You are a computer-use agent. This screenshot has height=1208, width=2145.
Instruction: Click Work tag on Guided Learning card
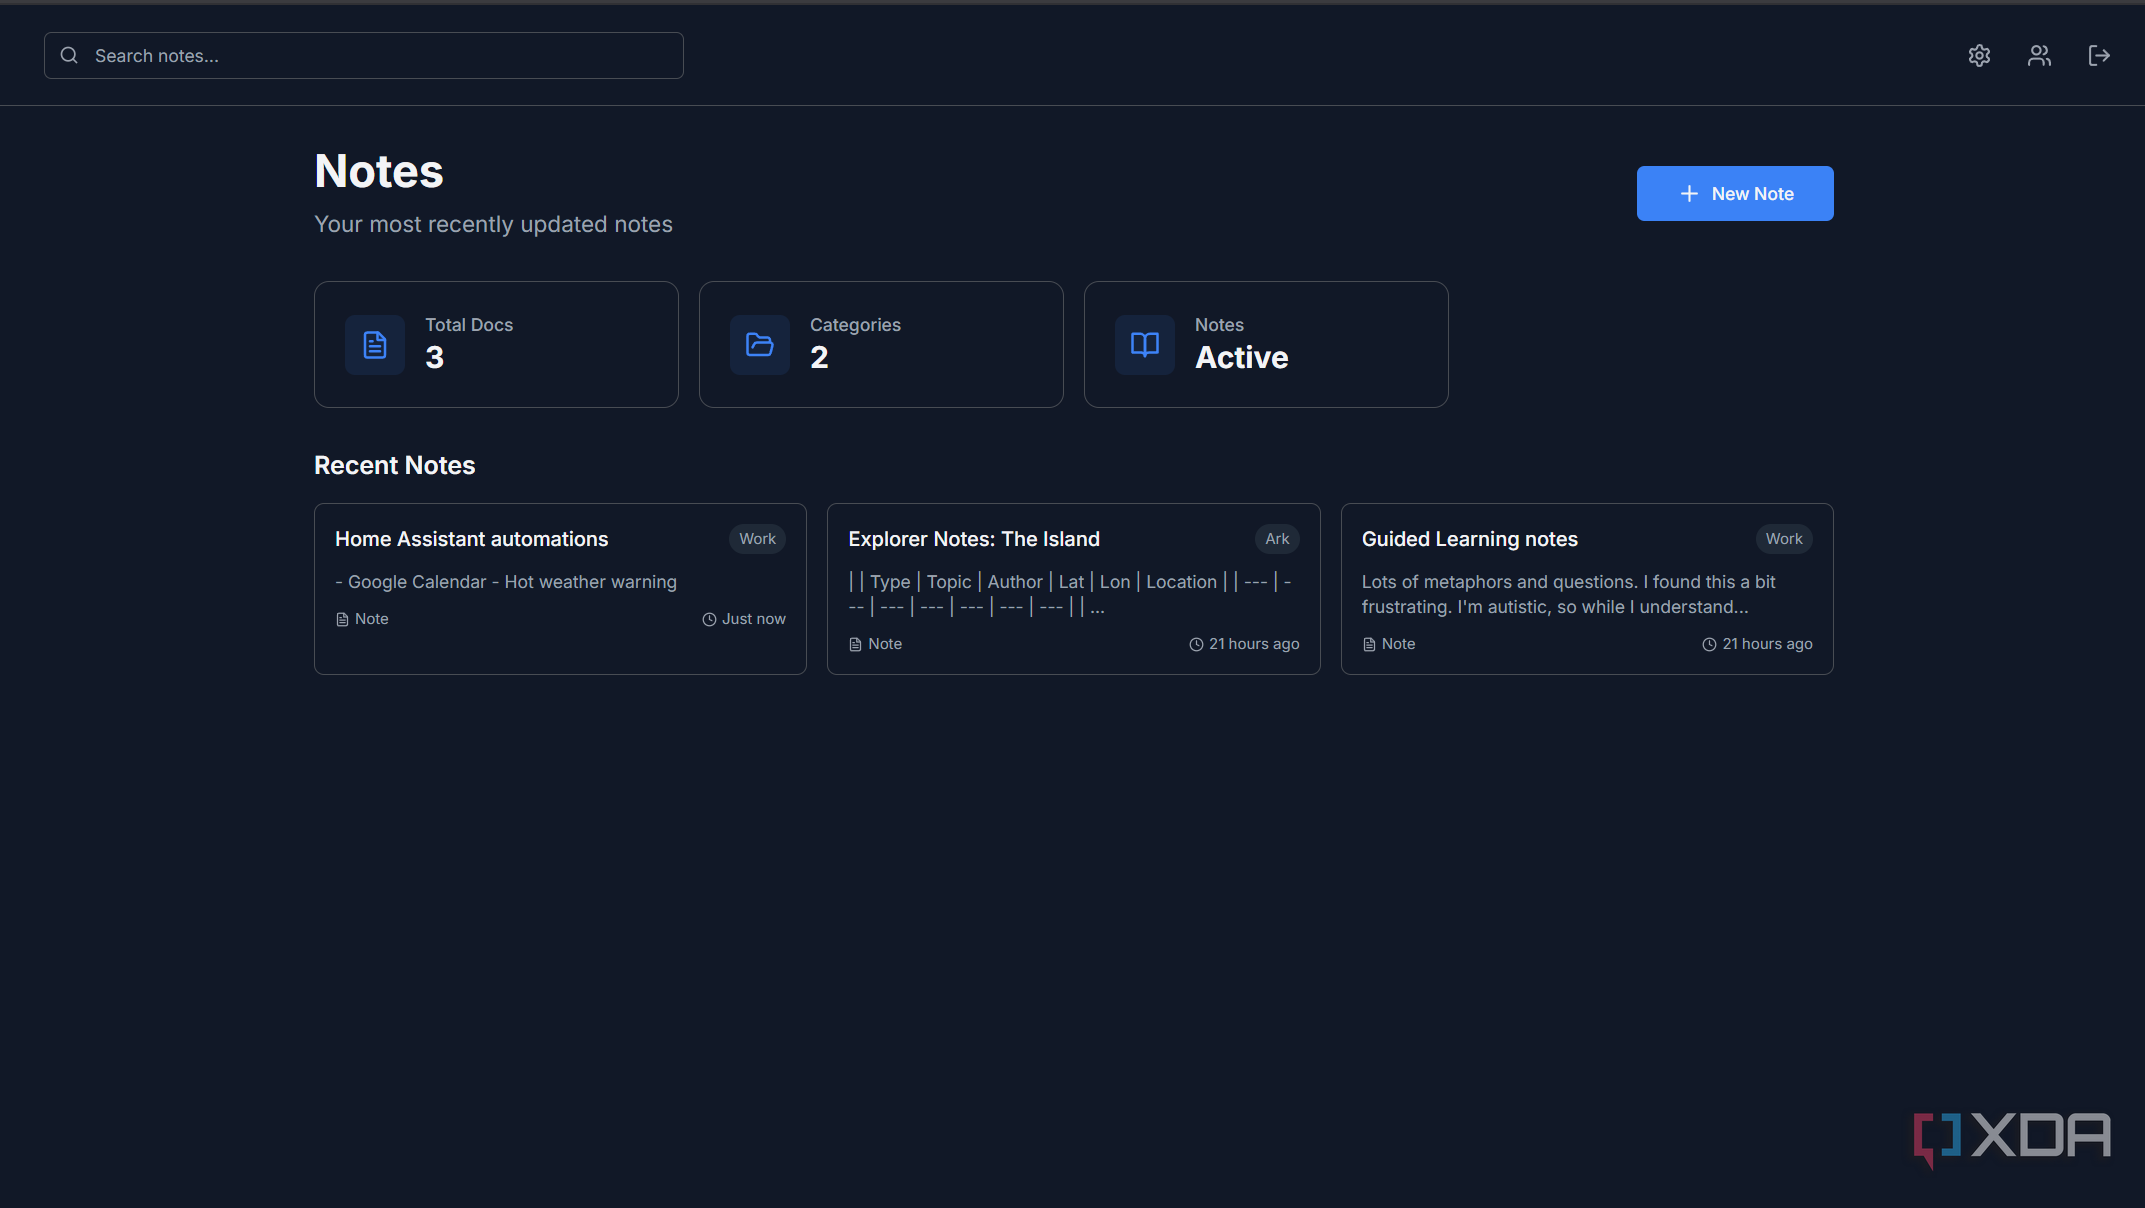coord(1784,539)
